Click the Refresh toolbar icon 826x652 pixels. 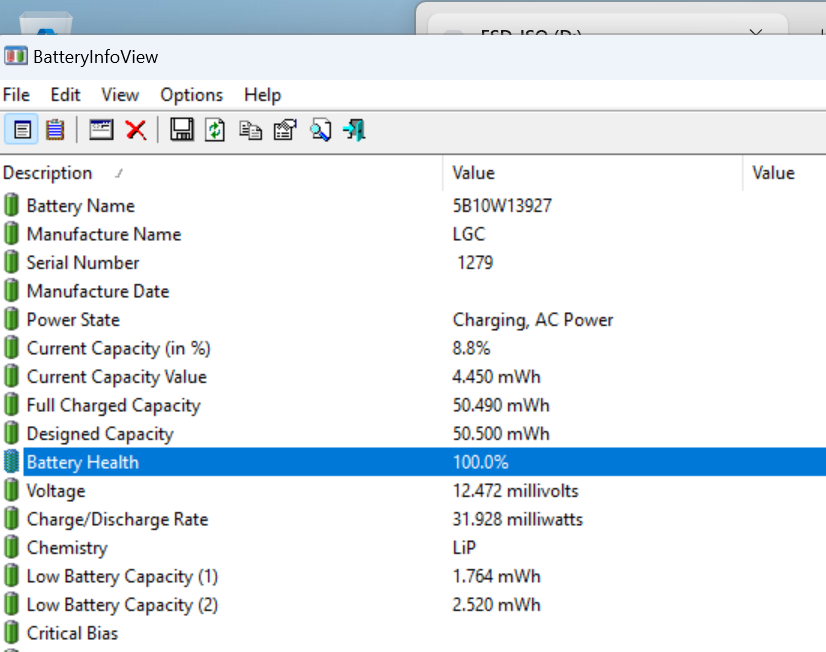click(215, 130)
